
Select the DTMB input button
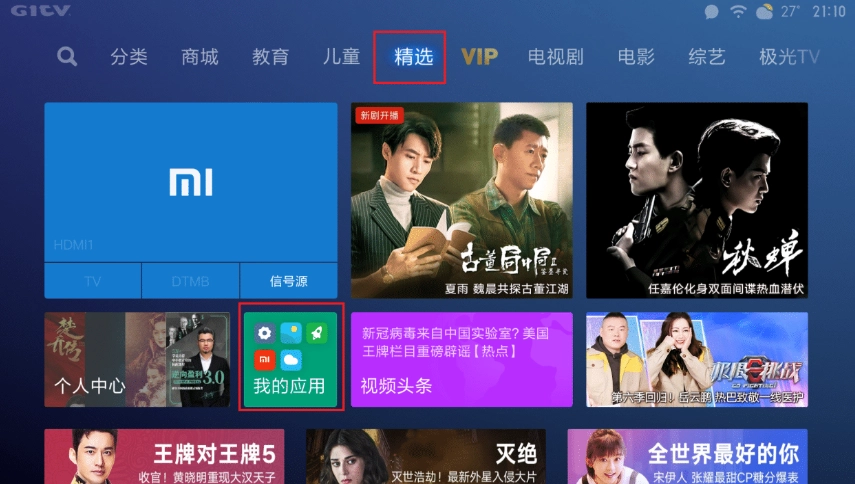(x=190, y=281)
